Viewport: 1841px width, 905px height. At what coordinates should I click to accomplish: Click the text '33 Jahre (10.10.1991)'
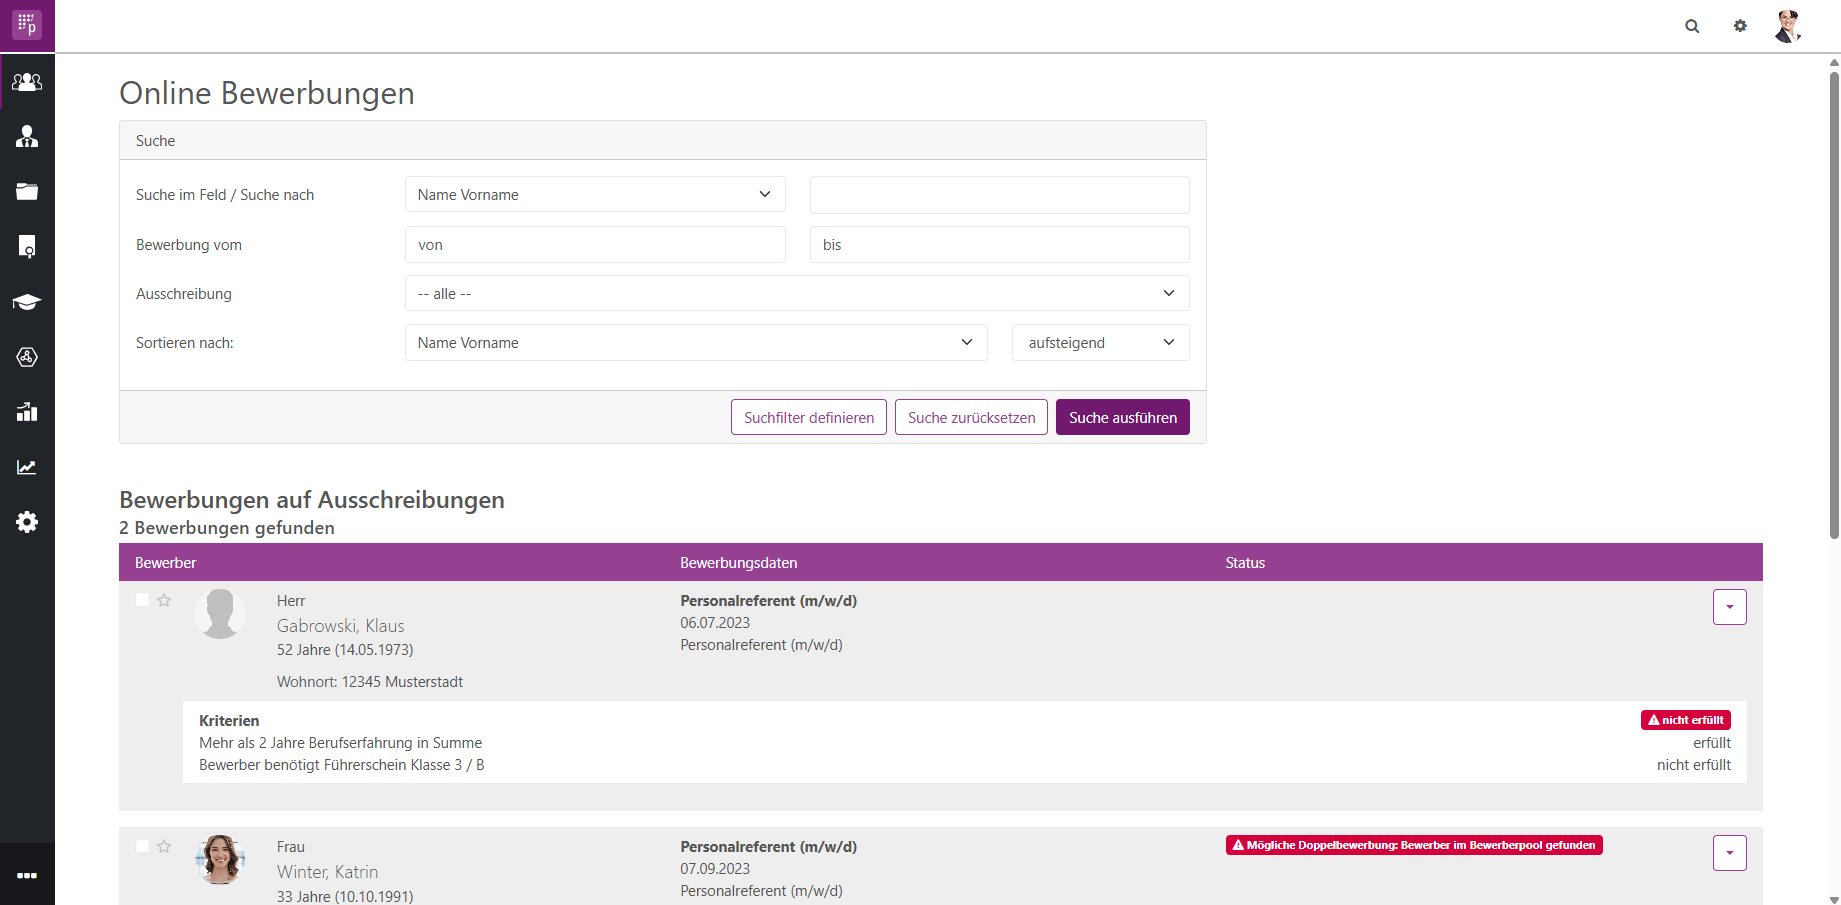click(345, 896)
